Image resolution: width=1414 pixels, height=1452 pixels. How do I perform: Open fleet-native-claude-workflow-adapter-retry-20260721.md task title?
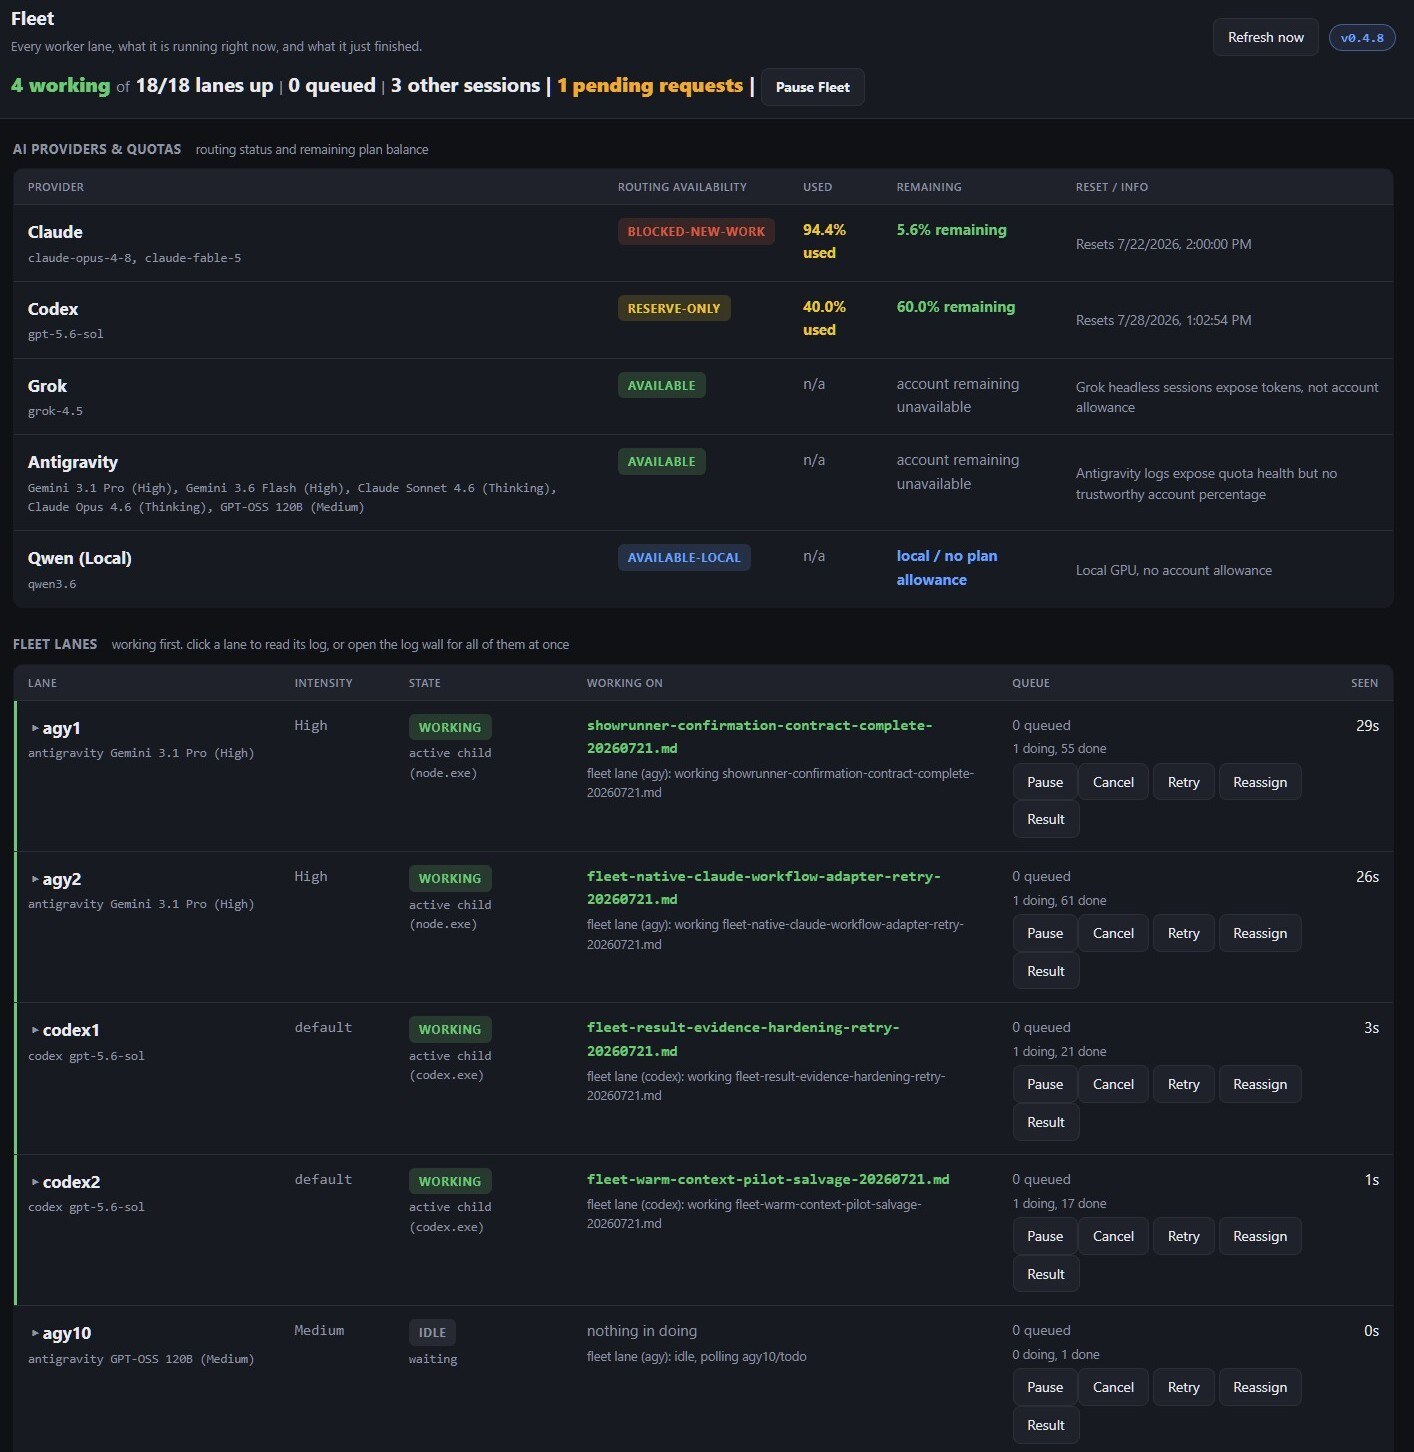763,888
